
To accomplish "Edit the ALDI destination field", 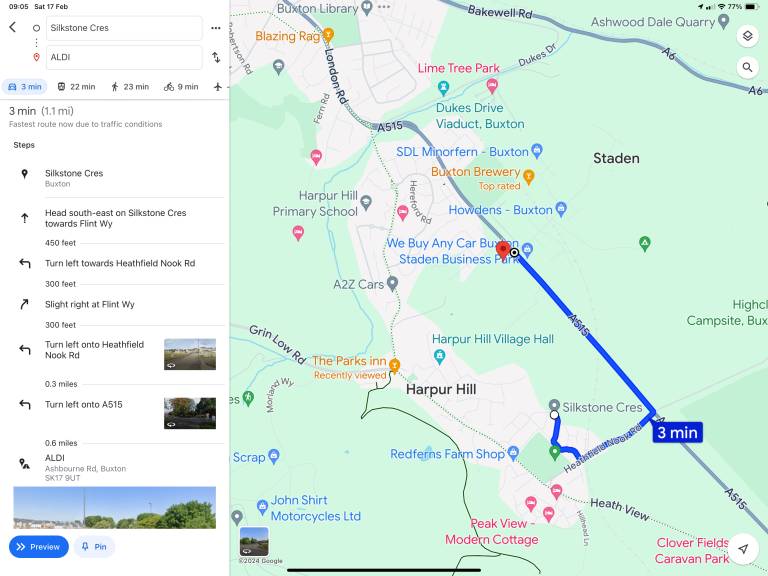I will pyautogui.click(x=122, y=57).
